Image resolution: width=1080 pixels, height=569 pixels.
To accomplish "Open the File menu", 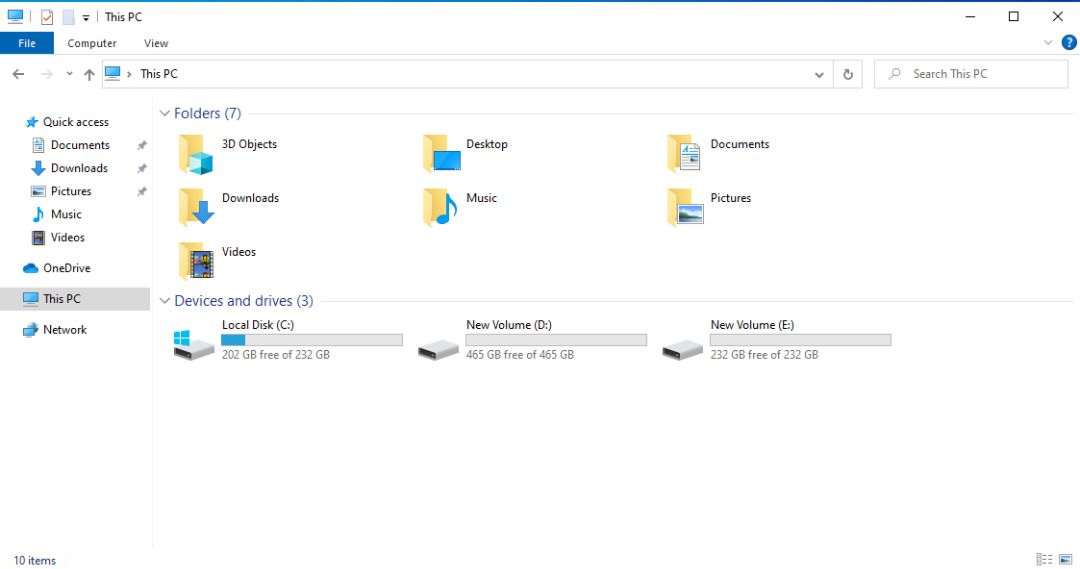I will click(x=27, y=43).
